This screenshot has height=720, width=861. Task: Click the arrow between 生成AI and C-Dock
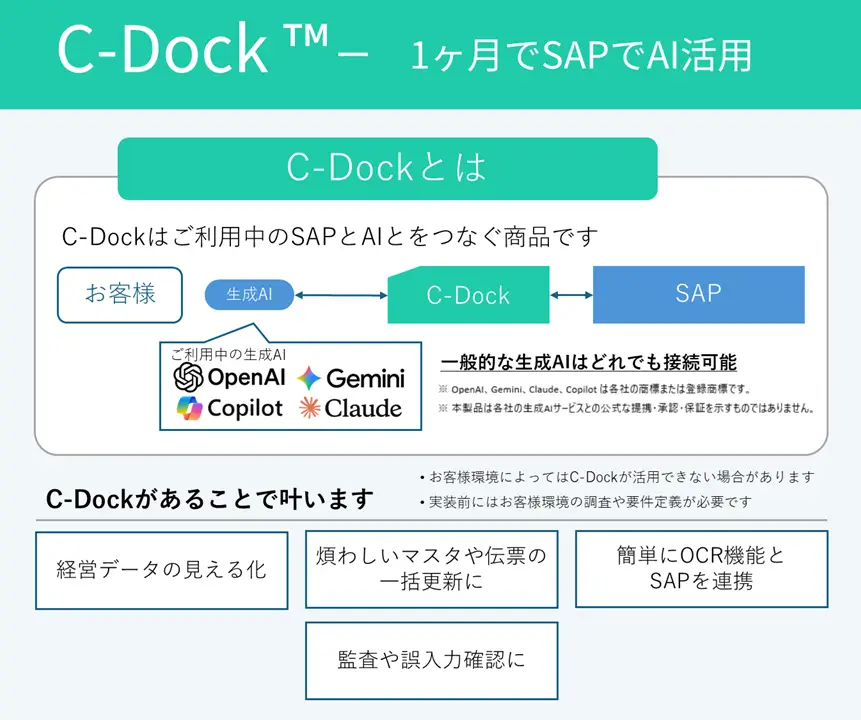pyautogui.click(x=340, y=295)
